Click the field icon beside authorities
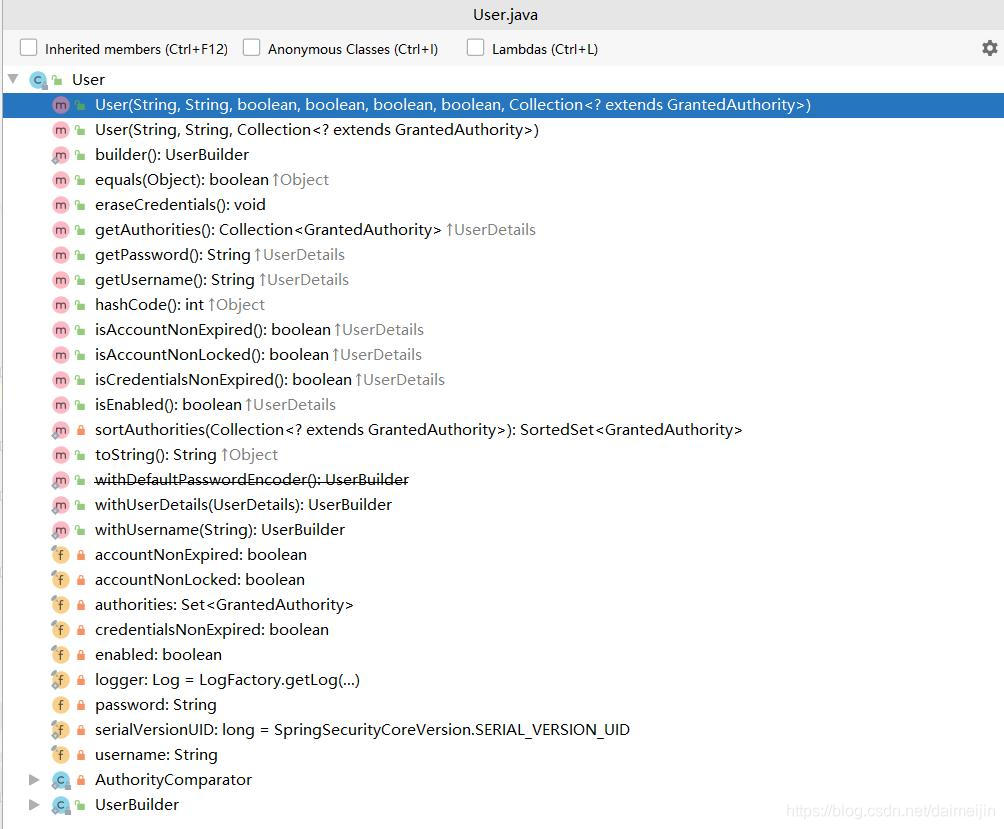Screen dimensions: 1004x829 pyautogui.click(x=60, y=604)
